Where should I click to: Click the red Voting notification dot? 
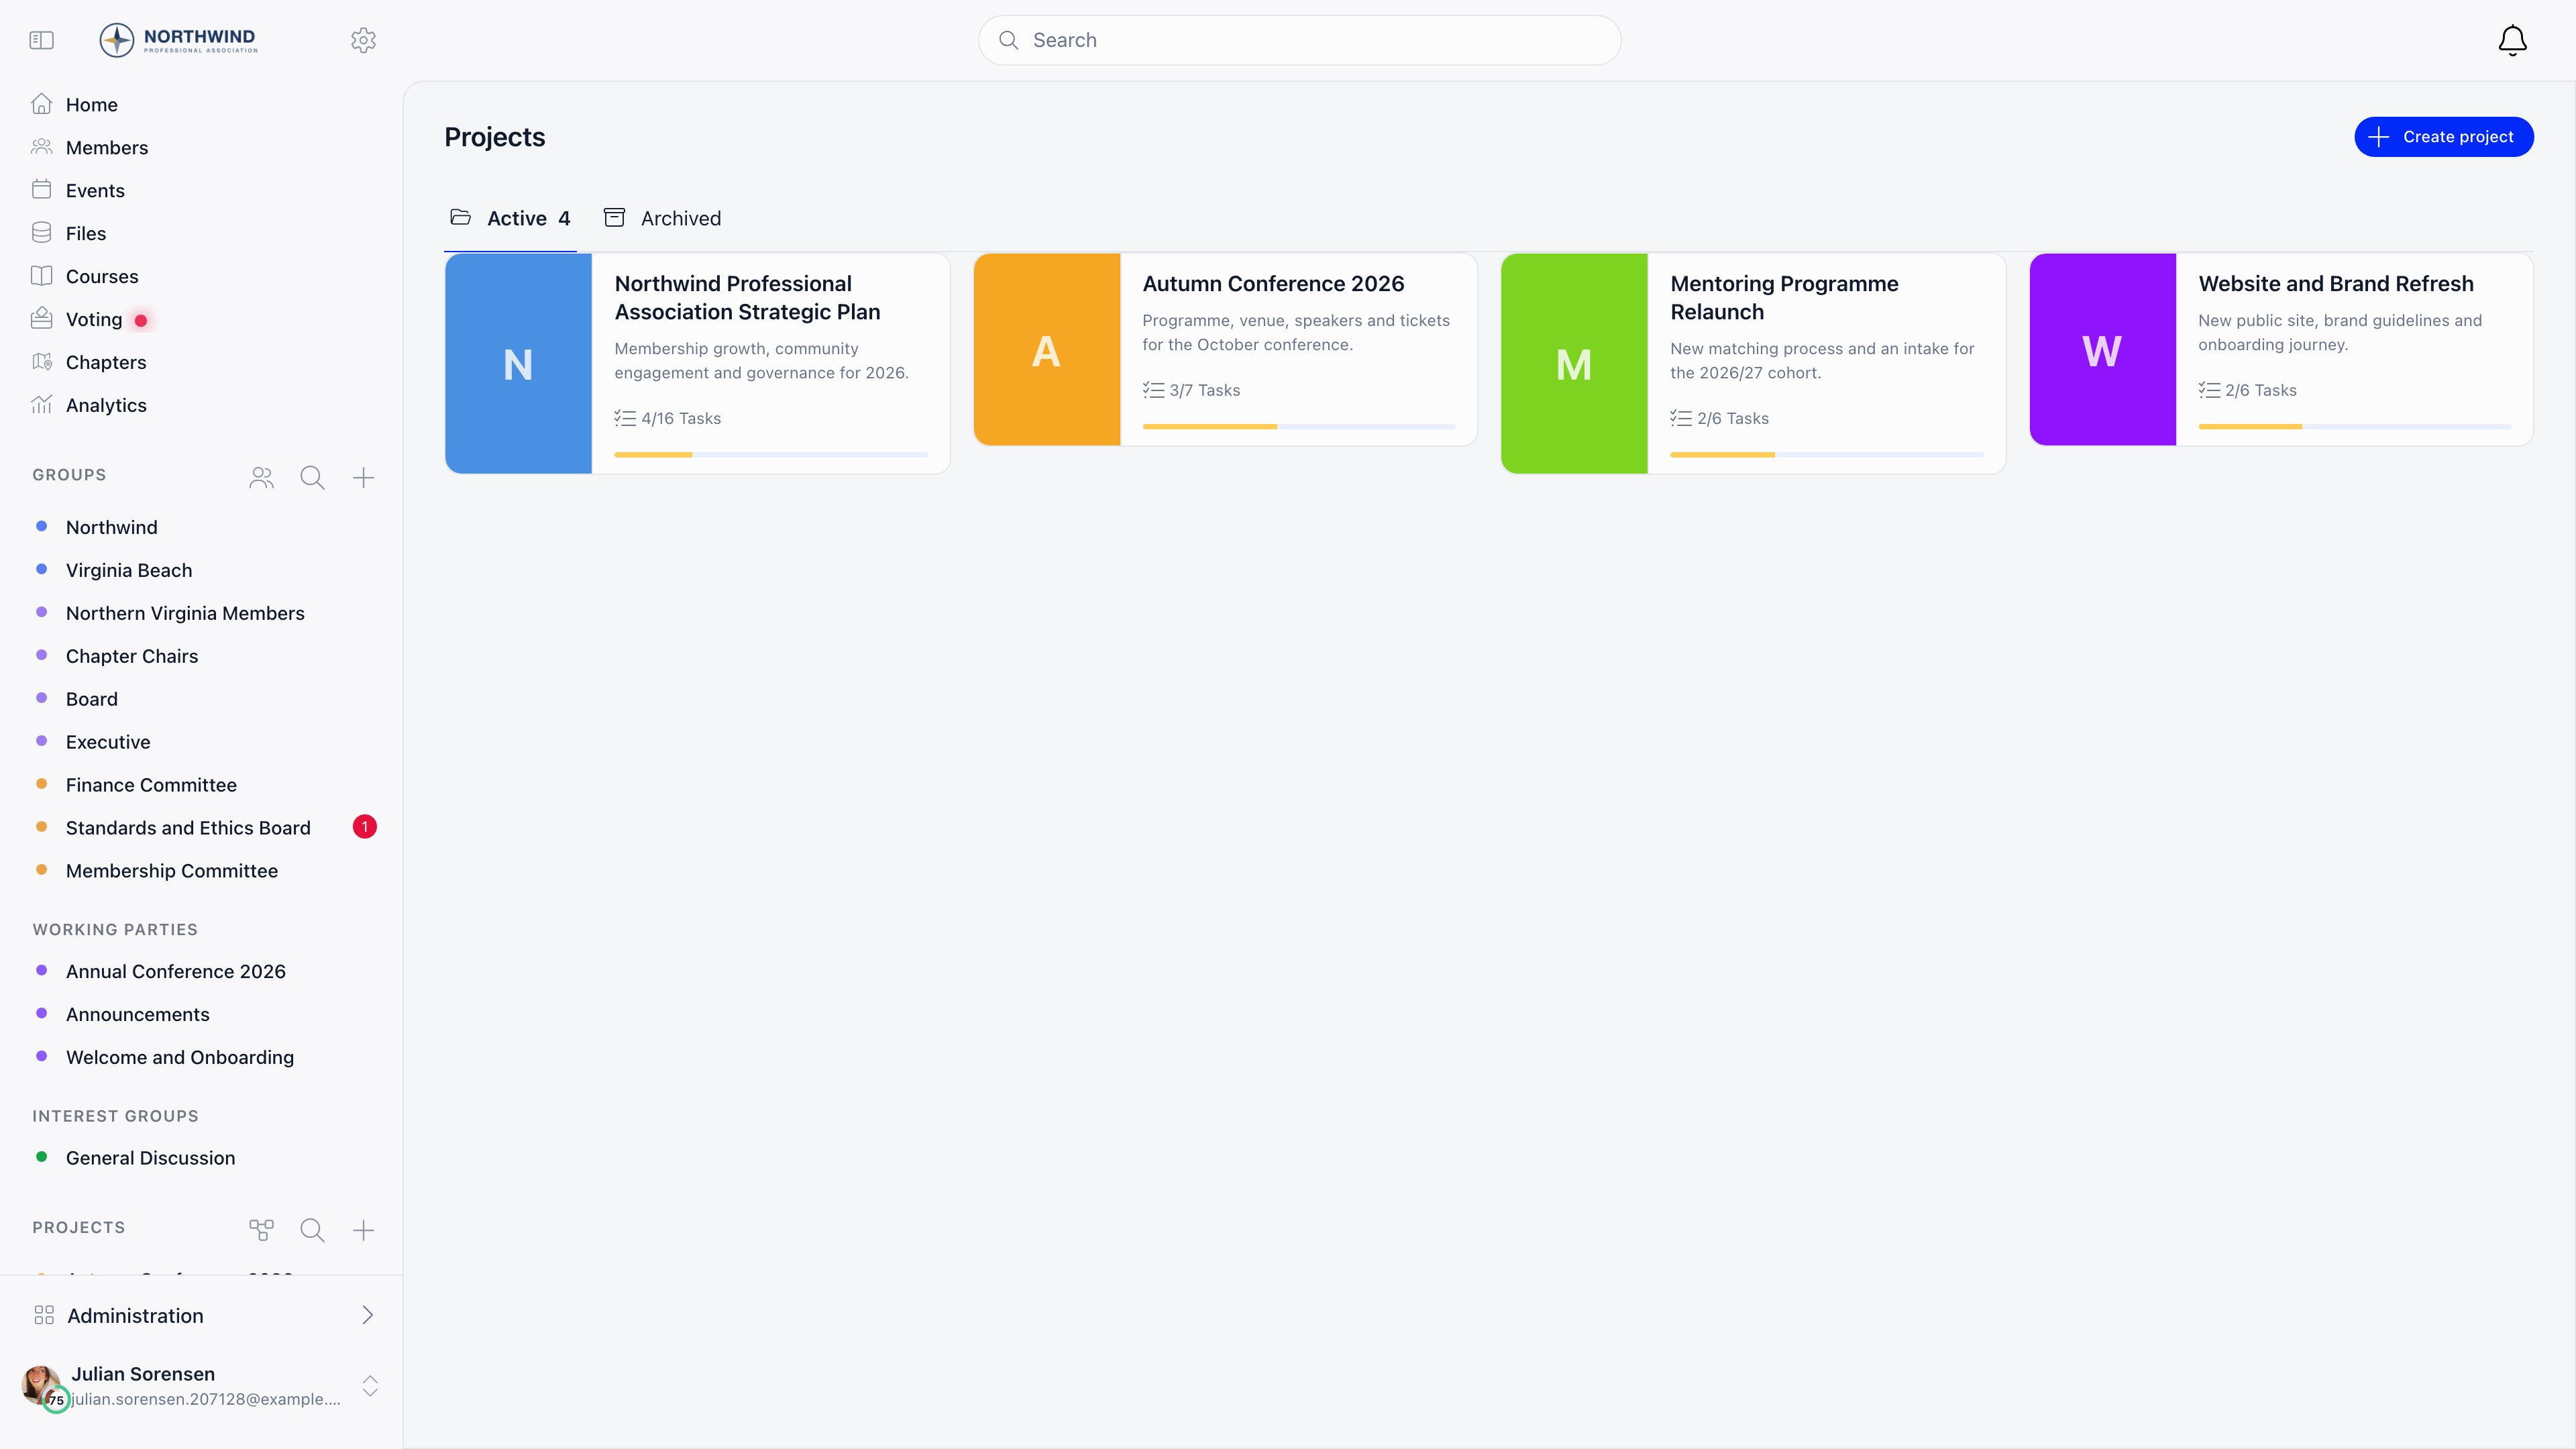coord(141,320)
